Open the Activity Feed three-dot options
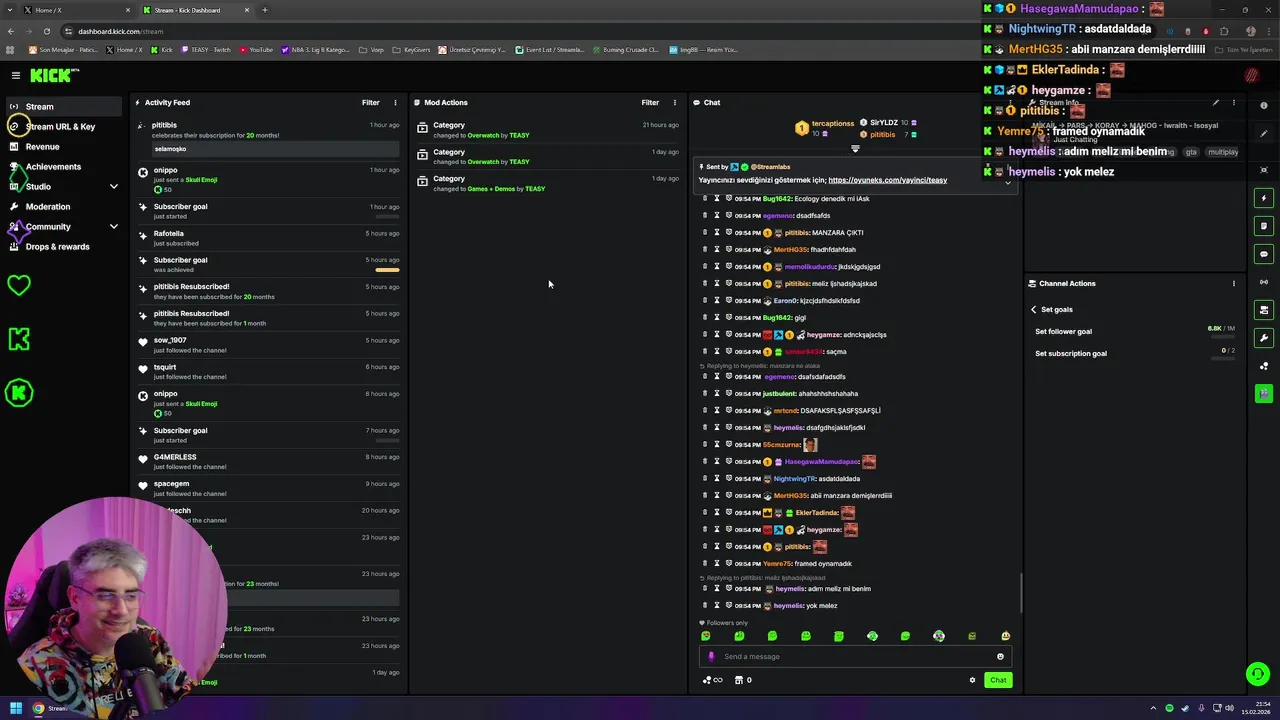 click(x=395, y=102)
